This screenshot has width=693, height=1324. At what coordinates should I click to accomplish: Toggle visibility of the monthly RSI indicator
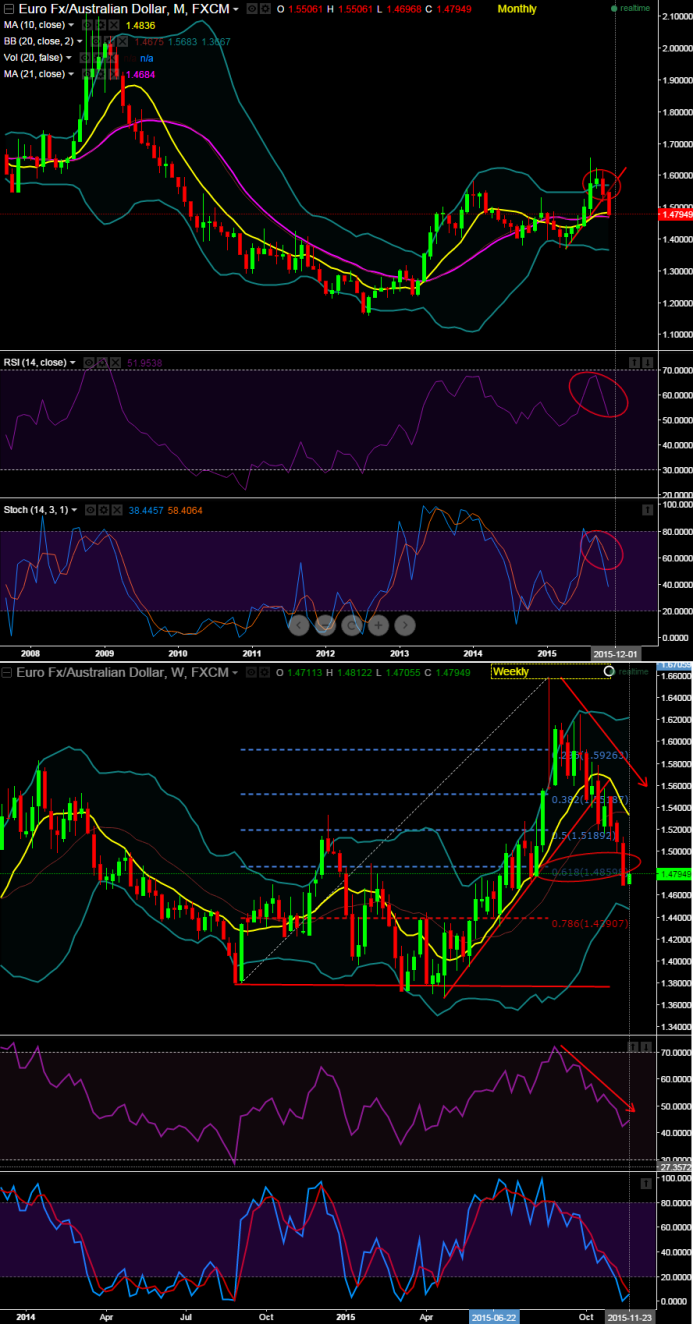(x=88, y=361)
